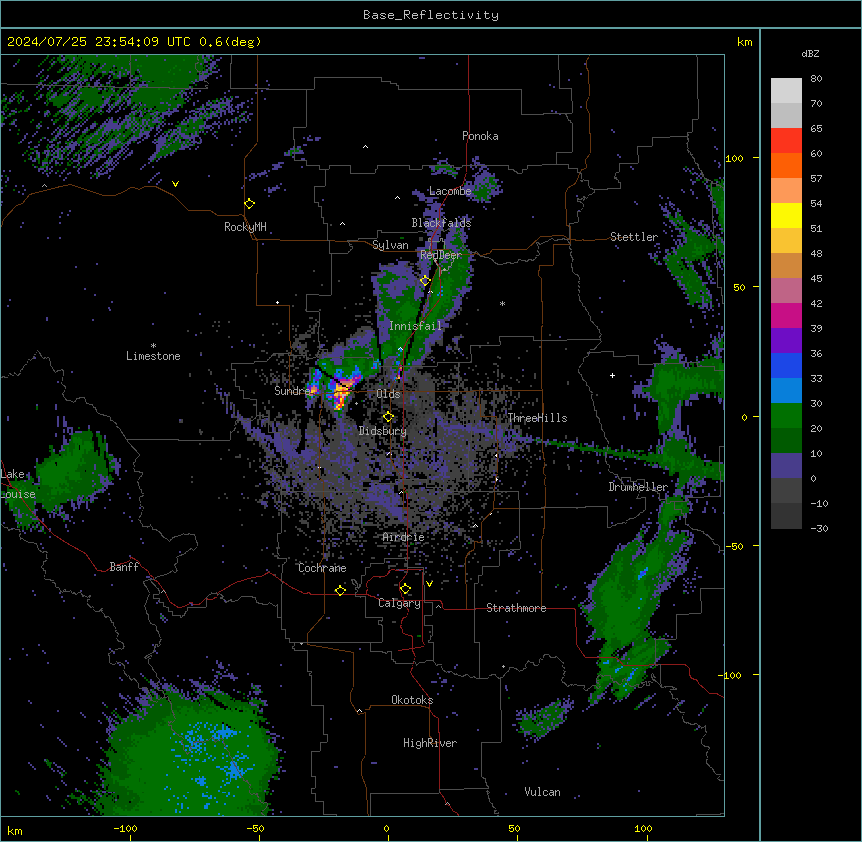The width and height of the screenshot is (862, 842).
Task: Click the Strathmore label
Action: point(516,608)
